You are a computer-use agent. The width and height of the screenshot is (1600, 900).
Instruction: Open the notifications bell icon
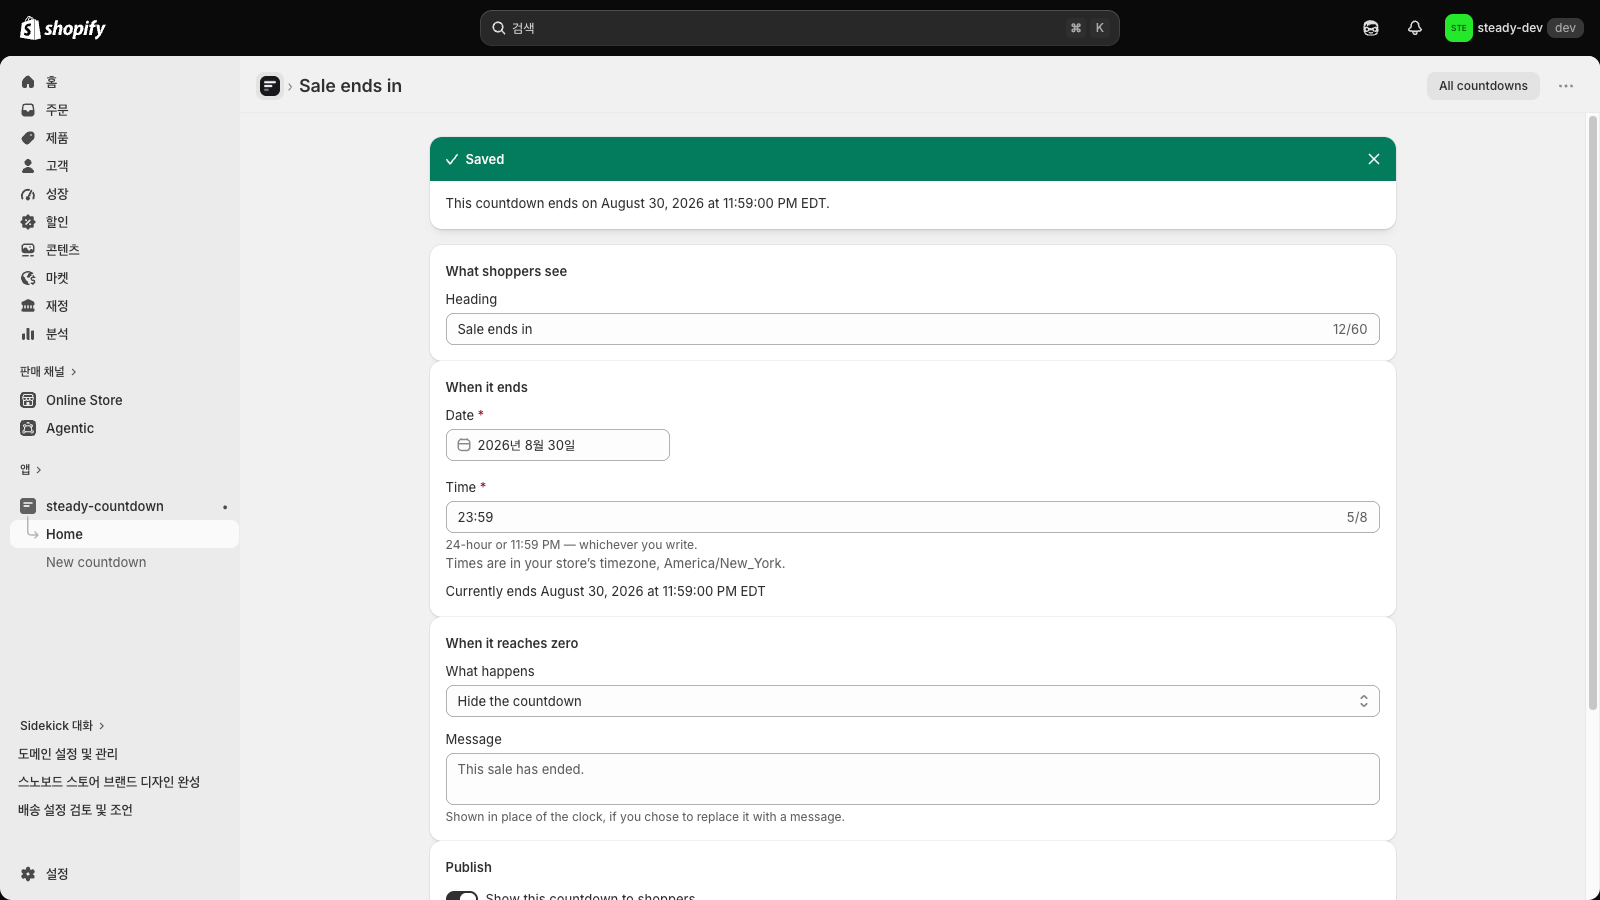tap(1414, 28)
